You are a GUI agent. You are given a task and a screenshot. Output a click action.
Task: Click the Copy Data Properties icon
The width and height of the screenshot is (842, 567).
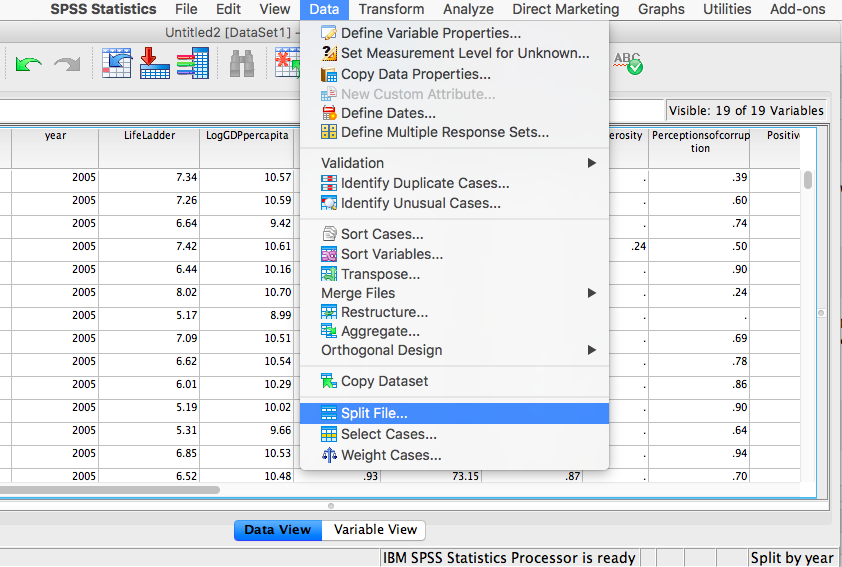tap(329, 74)
